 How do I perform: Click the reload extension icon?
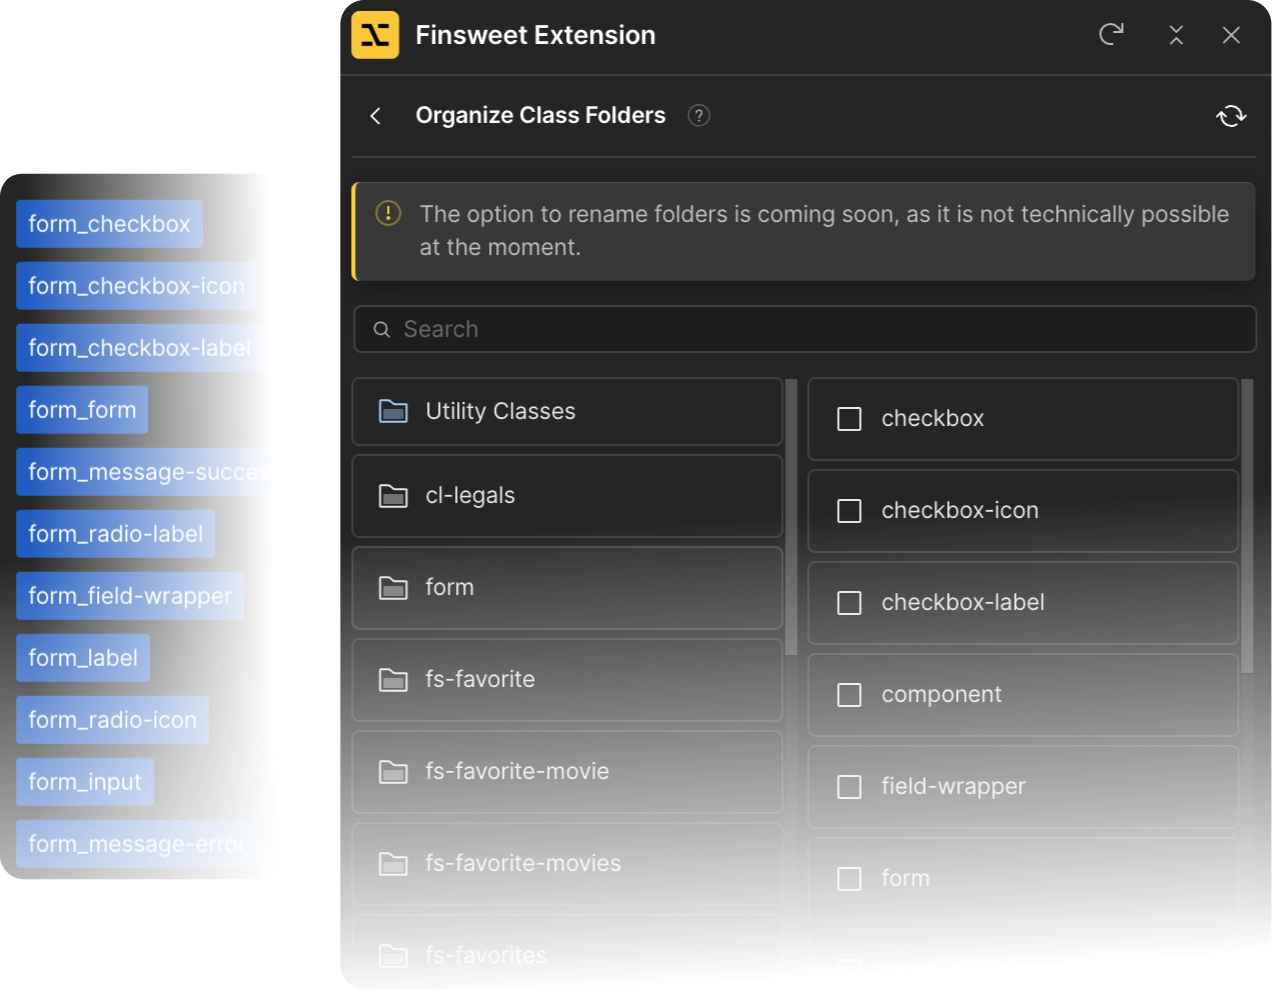1111,35
